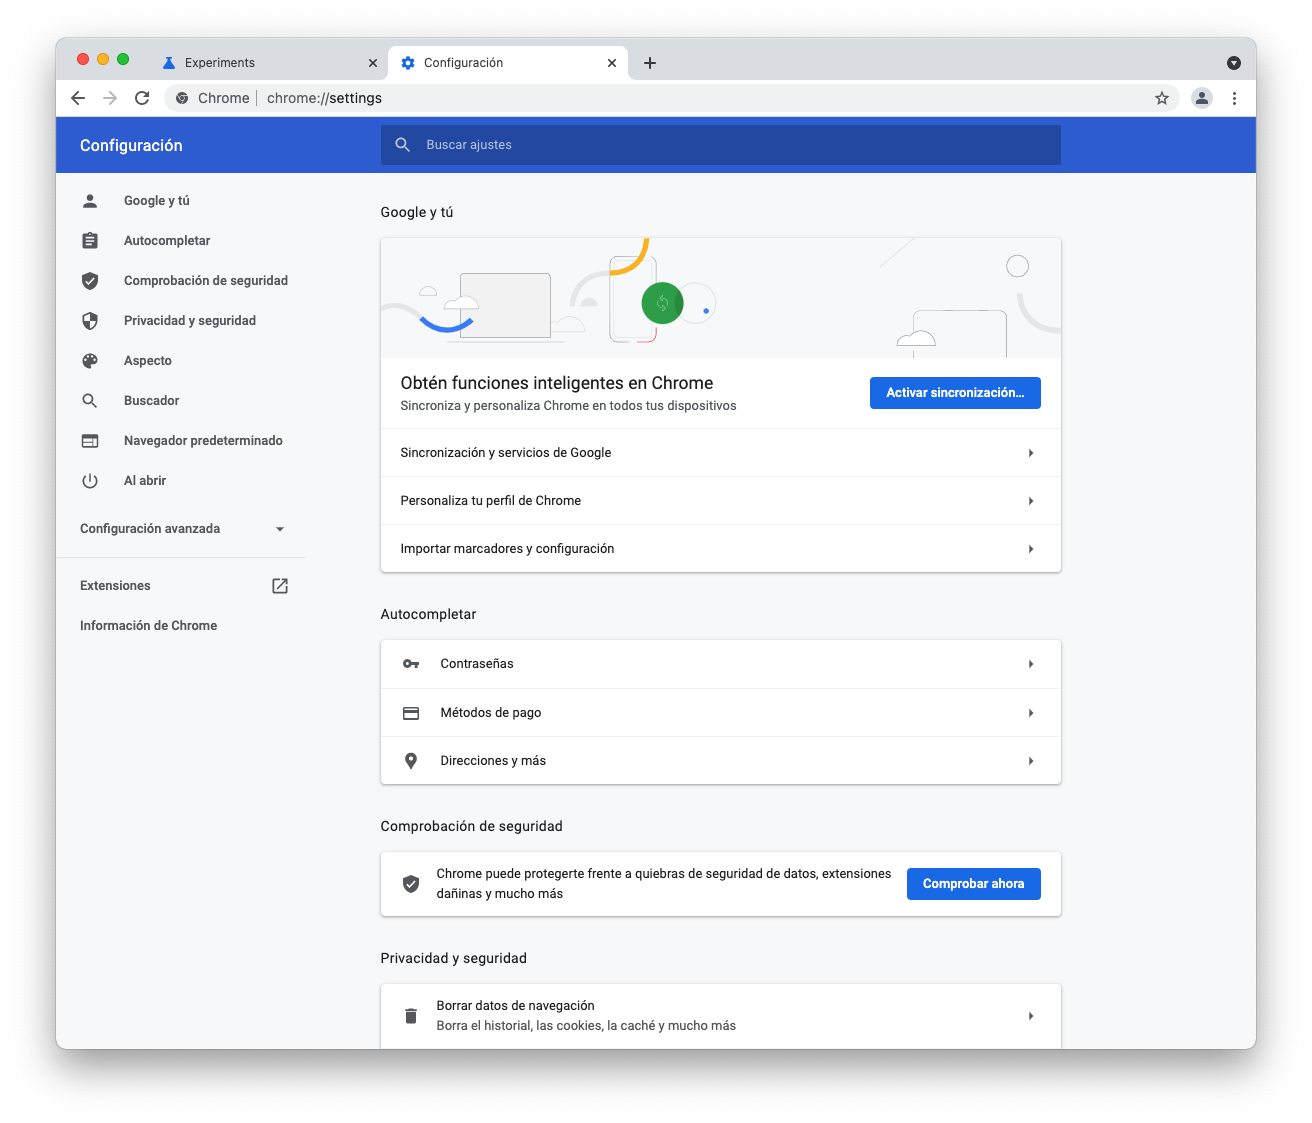1312x1123 pixels.
Task: Open Privacidad y seguridad in the sidebar
Action: pos(190,321)
